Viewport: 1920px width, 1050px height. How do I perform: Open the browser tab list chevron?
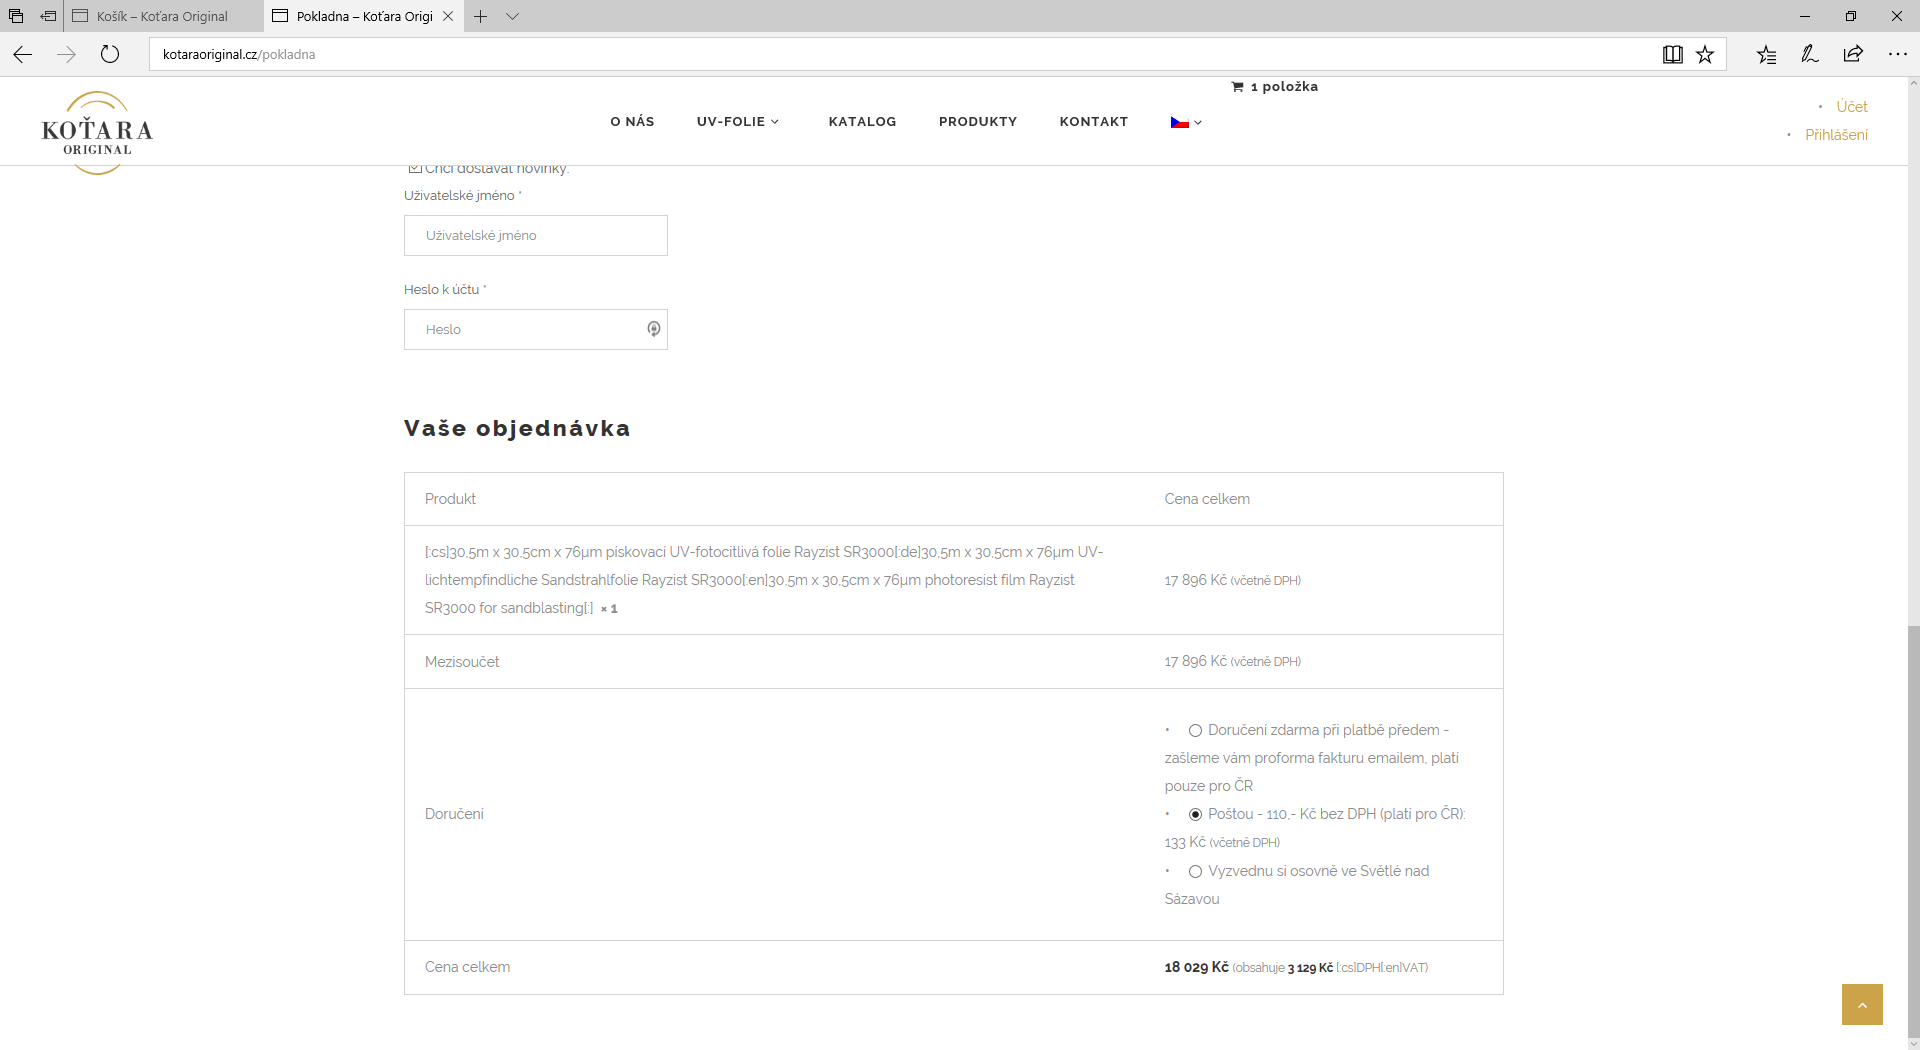512,16
